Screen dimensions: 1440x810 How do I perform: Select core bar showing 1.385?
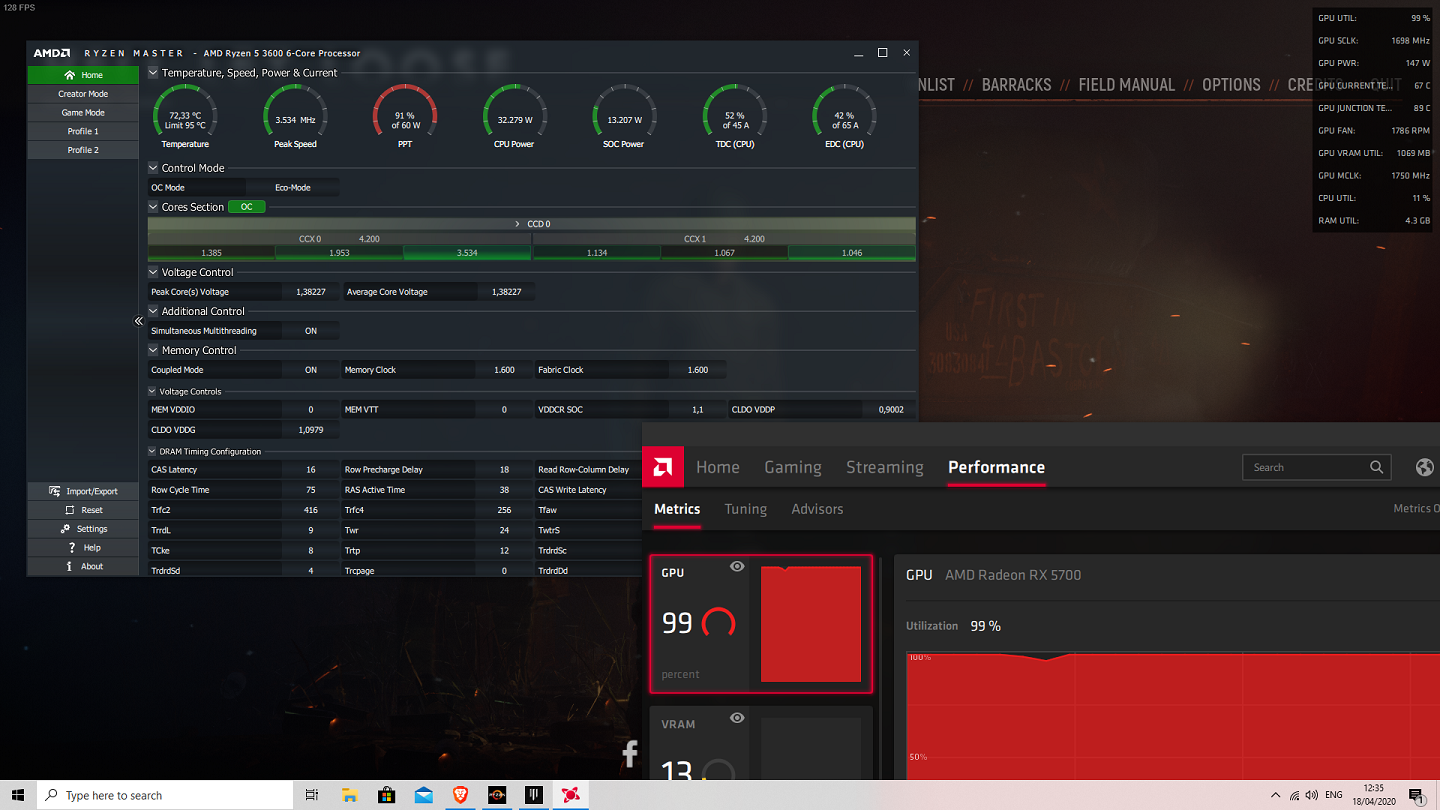tap(211, 253)
